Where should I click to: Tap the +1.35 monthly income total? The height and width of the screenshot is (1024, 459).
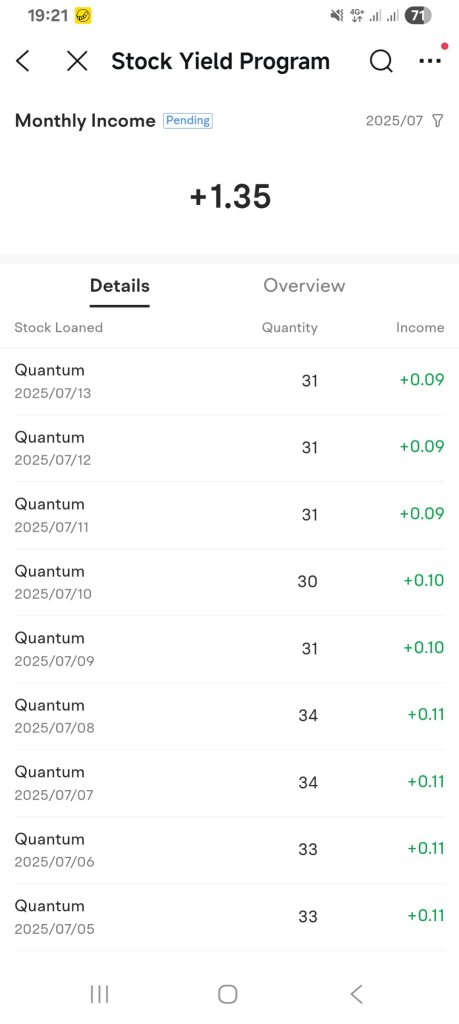tap(230, 197)
